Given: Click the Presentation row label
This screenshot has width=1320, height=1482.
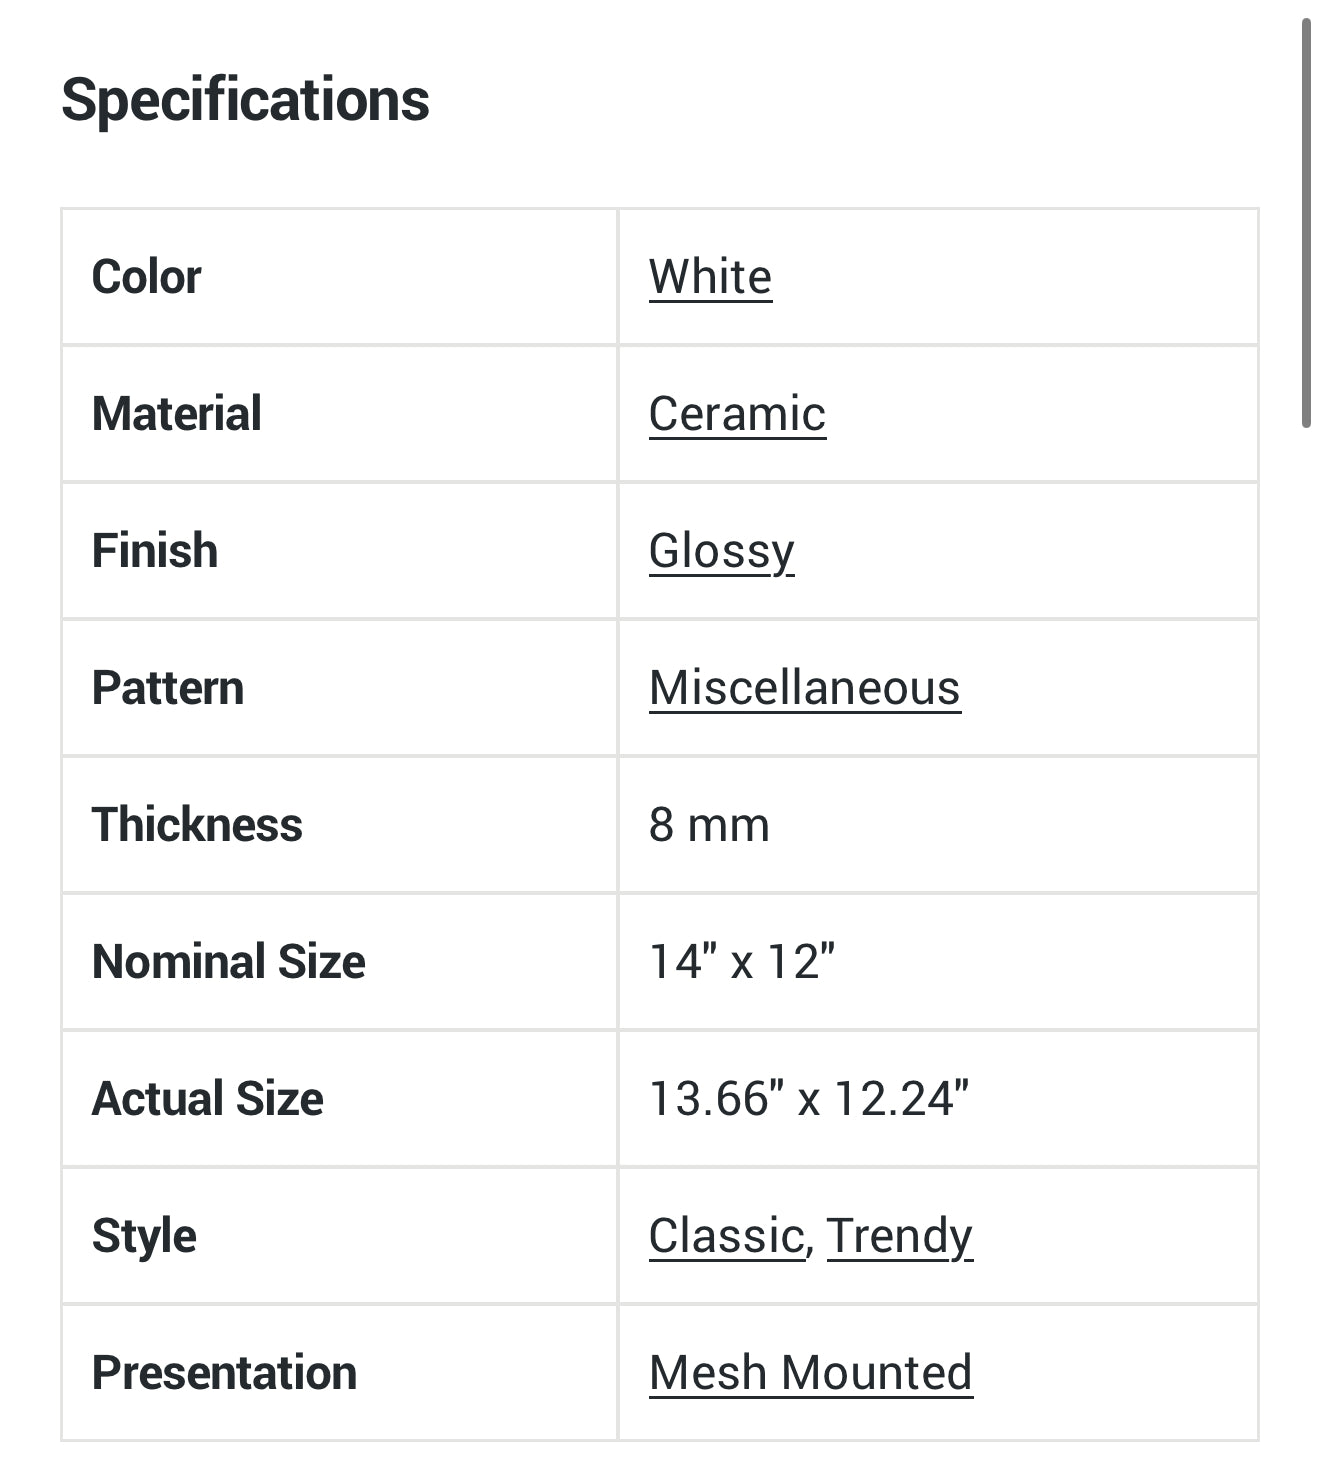Looking at the screenshot, I should coord(224,1373).
